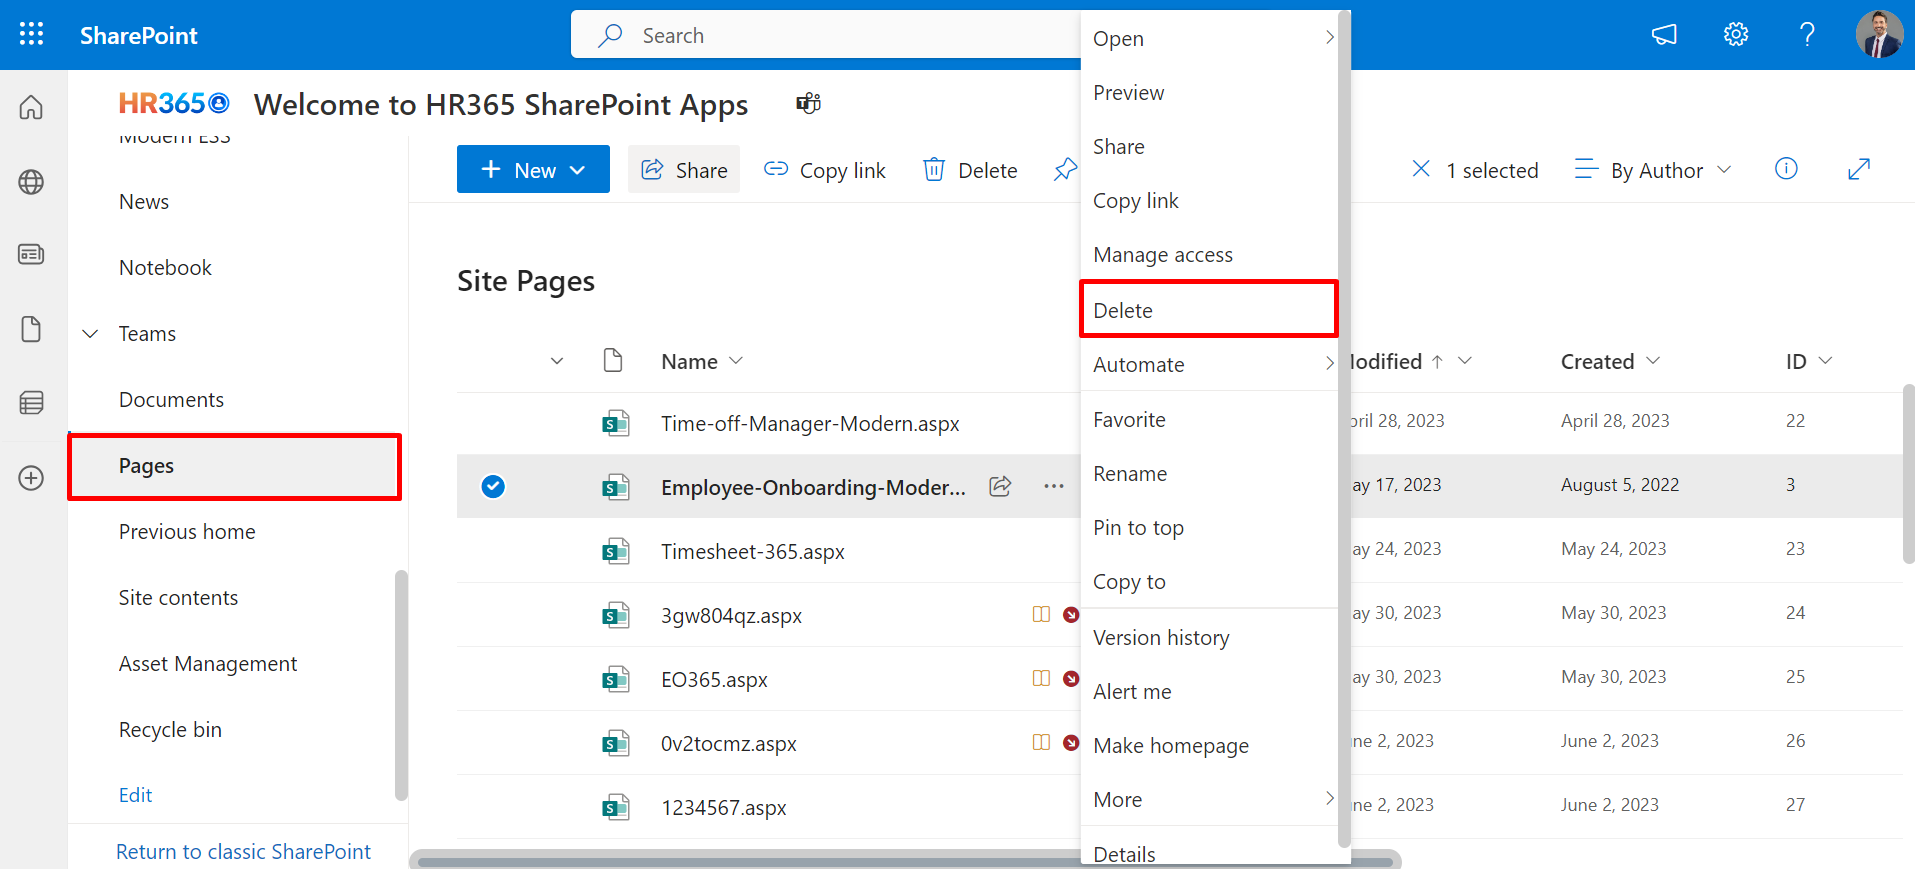Viewport: 1915px width, 869px height.
Task: Click the page icon of Time-off-Manager-Modern.aspx
Action: pyautogui.click(x=615, y=423)
